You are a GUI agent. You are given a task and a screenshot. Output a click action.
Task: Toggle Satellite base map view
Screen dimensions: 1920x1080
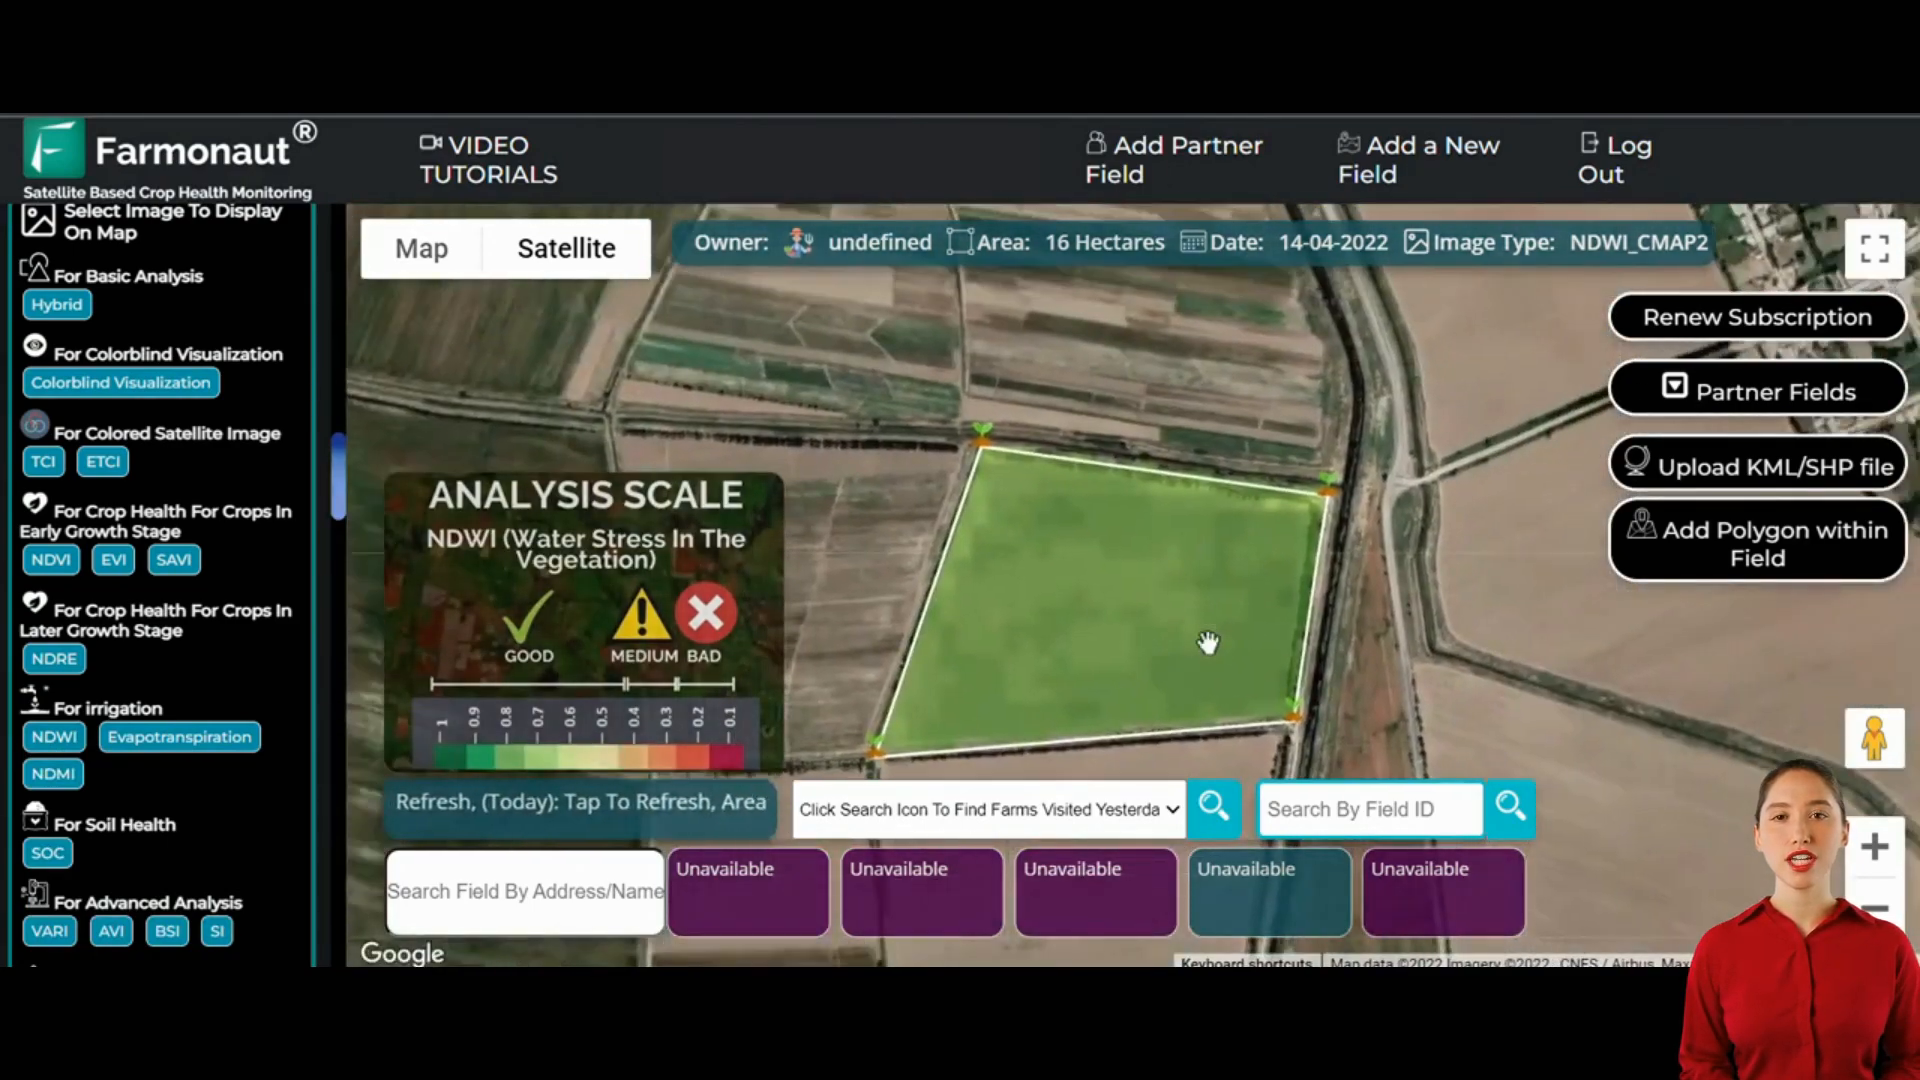click(566, 248)
